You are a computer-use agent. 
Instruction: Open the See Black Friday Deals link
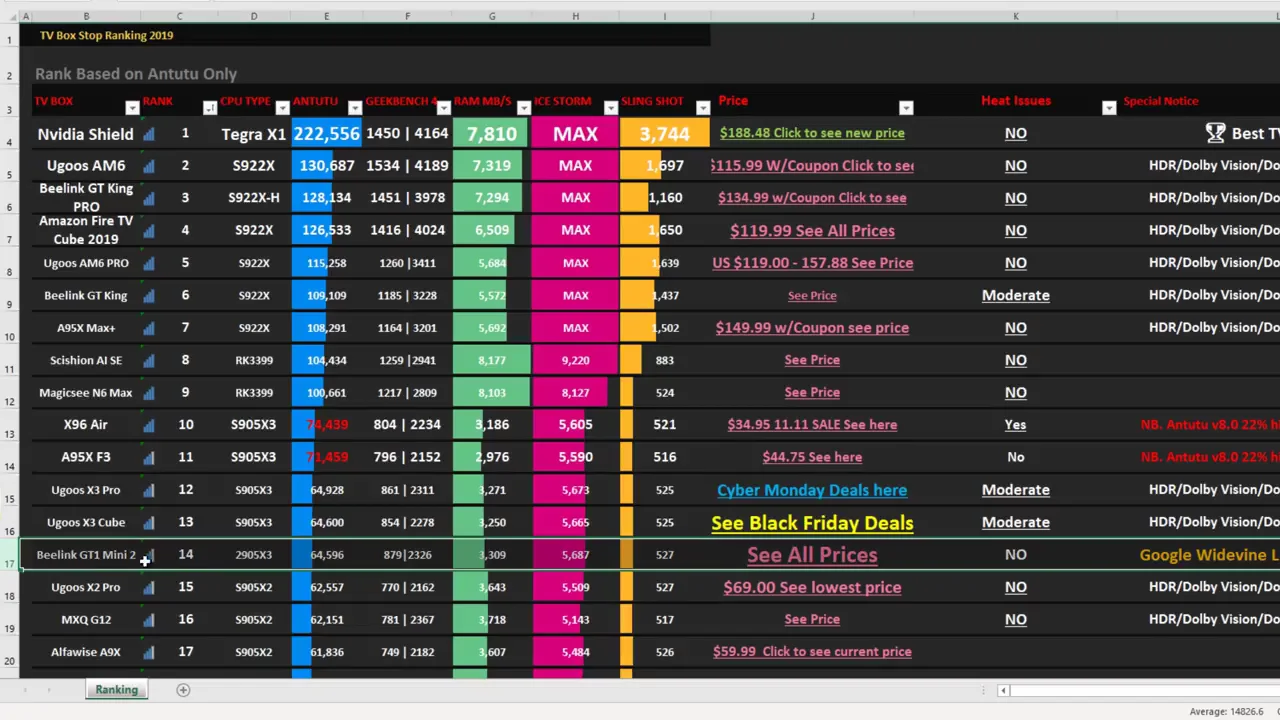click(812, 523)
